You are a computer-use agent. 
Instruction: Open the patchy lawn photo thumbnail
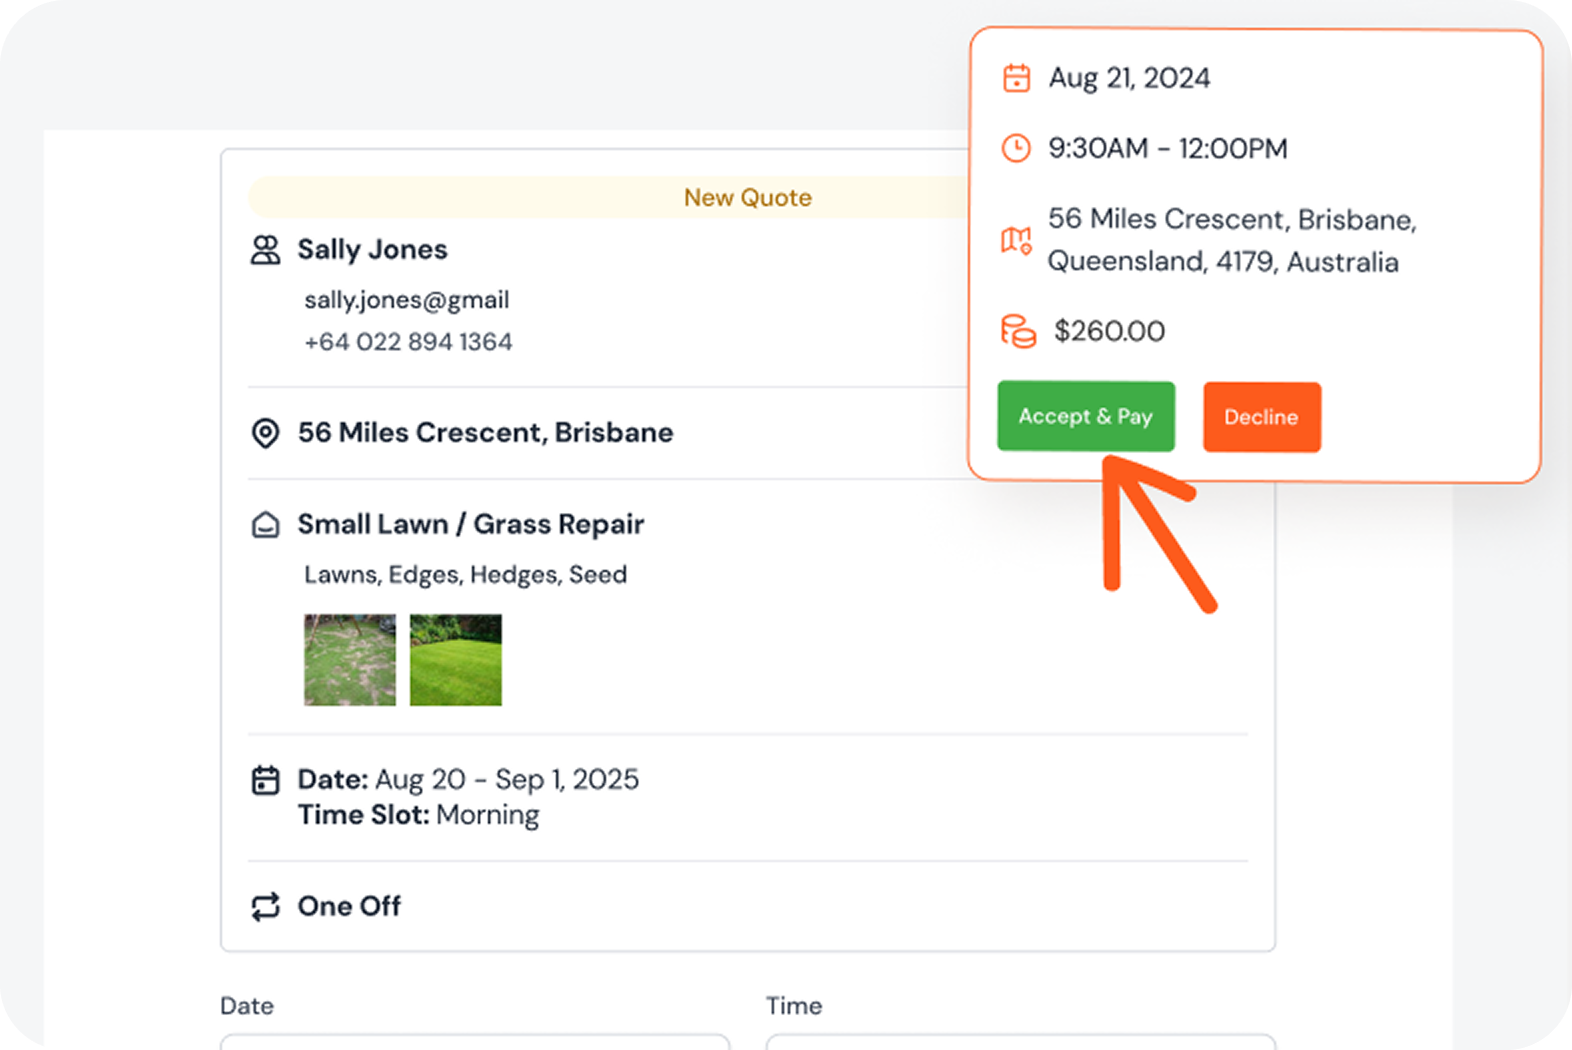(x=350, y=660)
